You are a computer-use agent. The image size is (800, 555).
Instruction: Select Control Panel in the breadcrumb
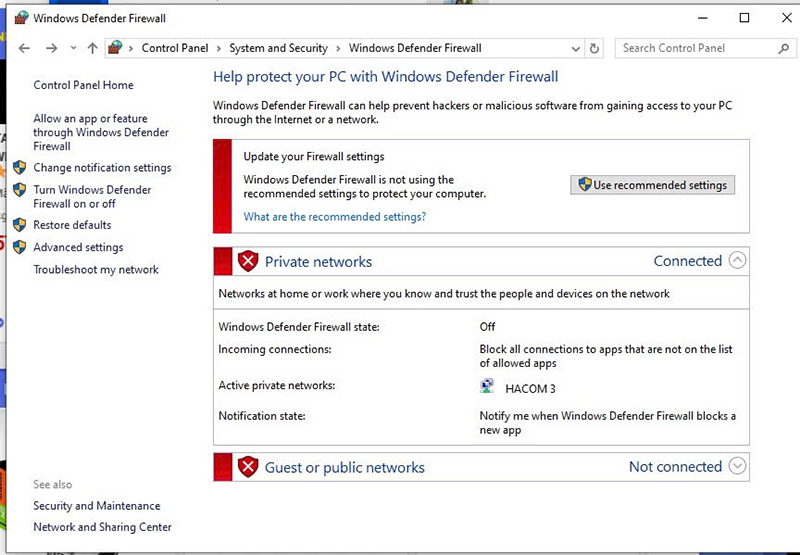(175, 48)
